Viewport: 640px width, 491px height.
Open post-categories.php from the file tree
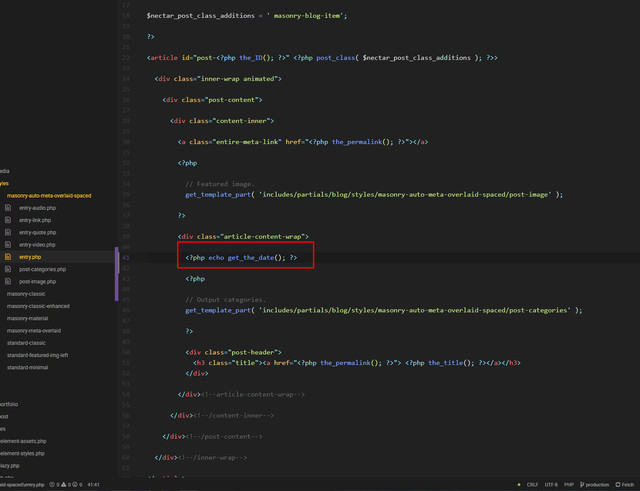(x=42, y=269)
